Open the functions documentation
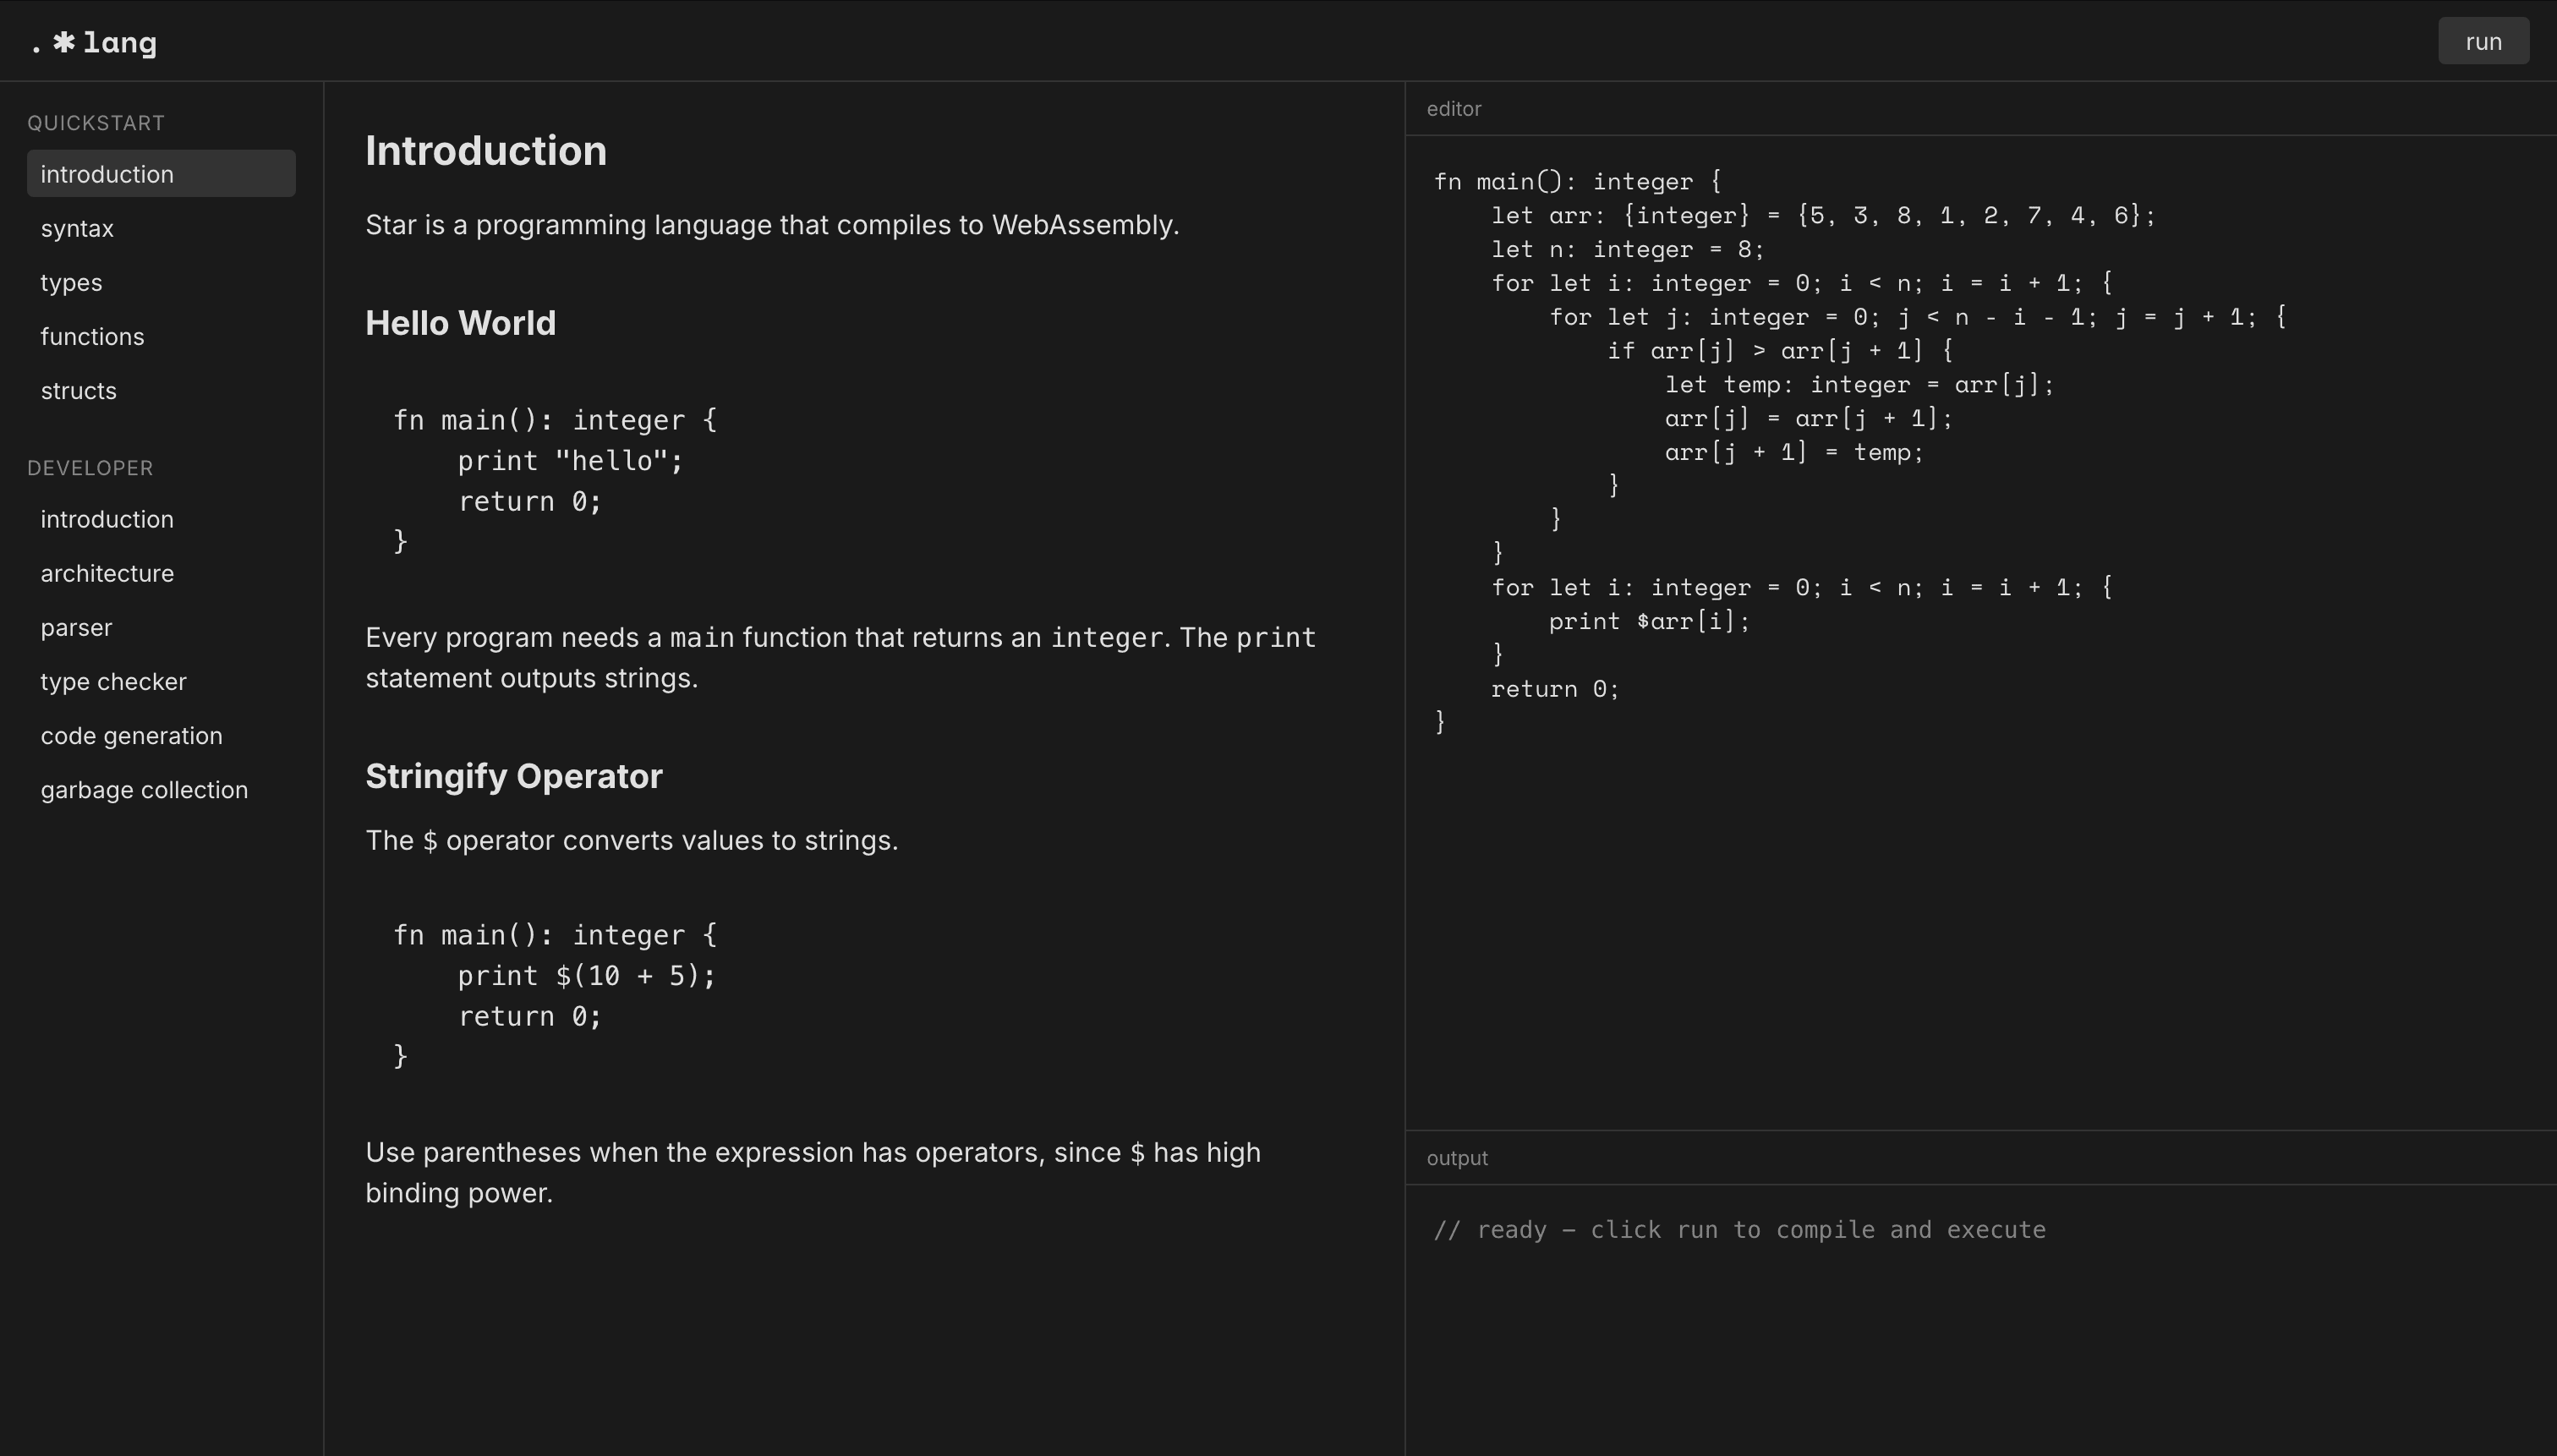Image resolution: width=2557 pixels, height=1456 pixels. pos(92,336)
